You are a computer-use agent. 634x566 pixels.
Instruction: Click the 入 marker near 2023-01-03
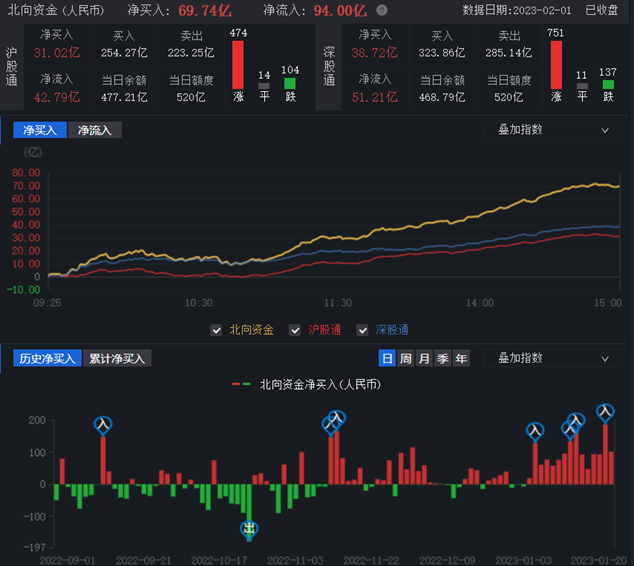[535, 431]
